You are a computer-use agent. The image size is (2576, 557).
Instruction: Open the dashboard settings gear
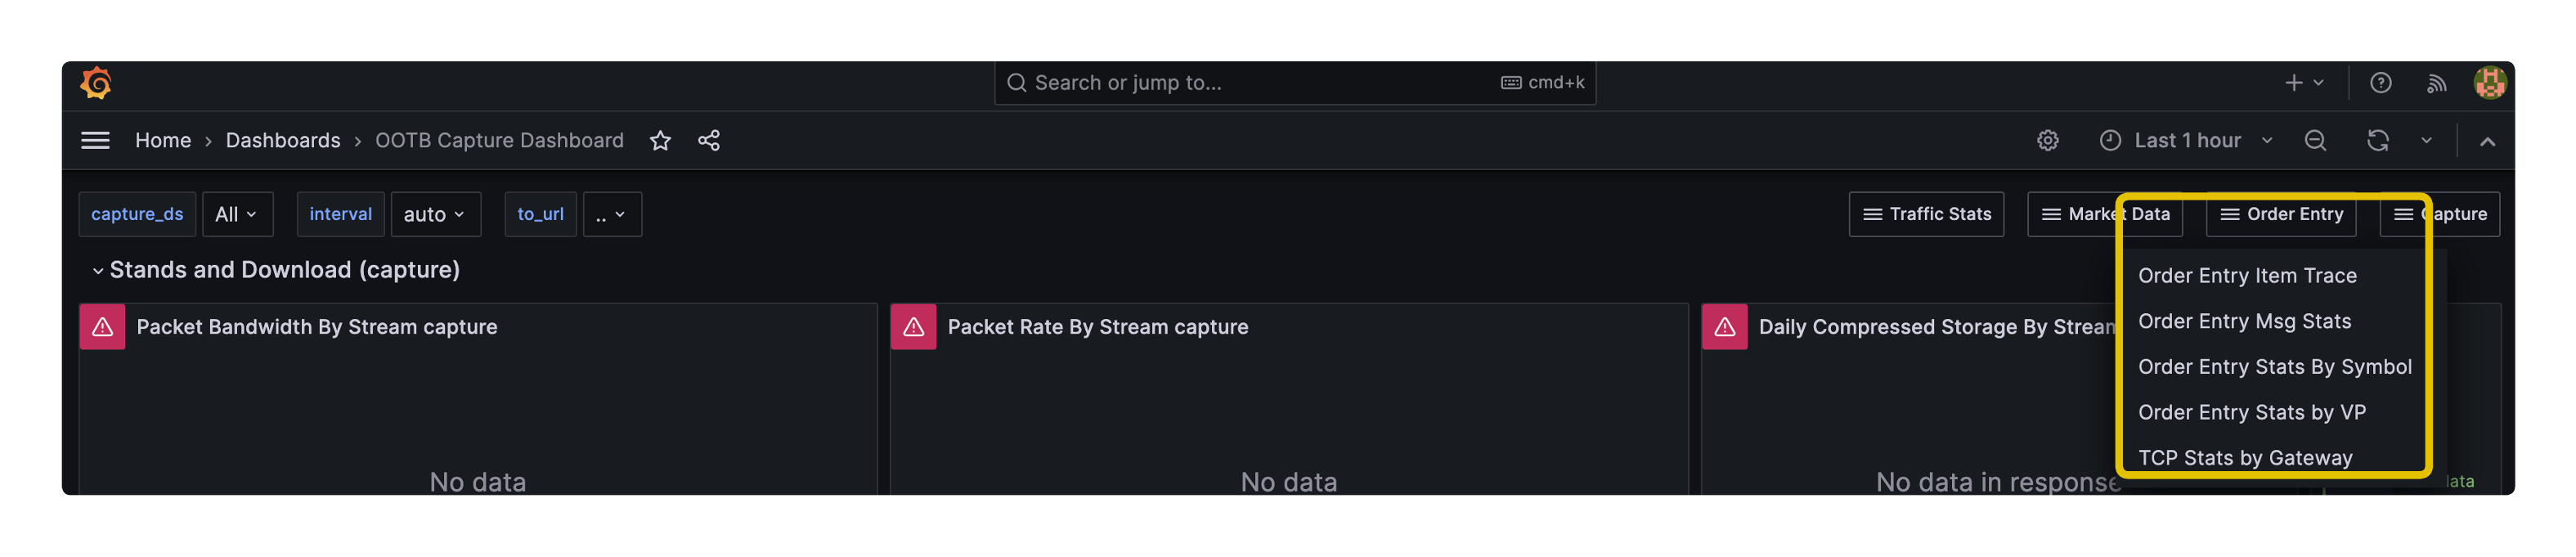[x=2048, y=140]
